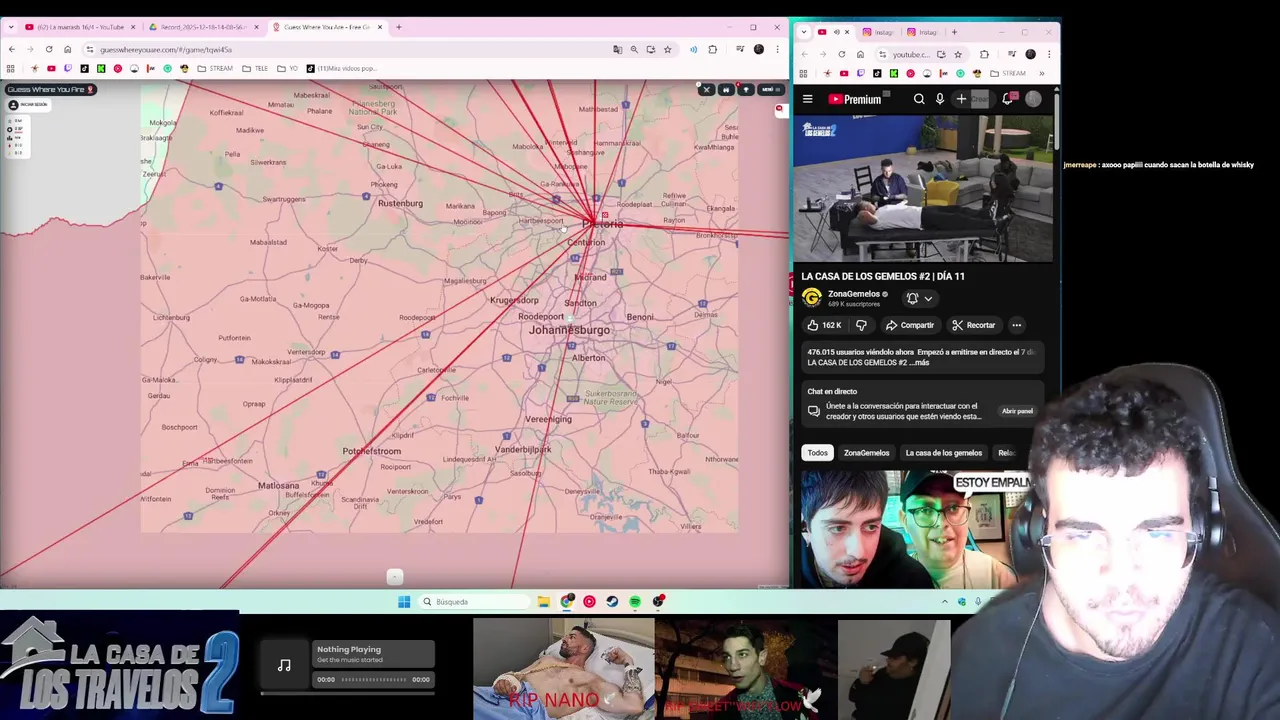
Task: Open more actions for the YouTube video
Action: pyautogui.click(x=1016, y=325)
